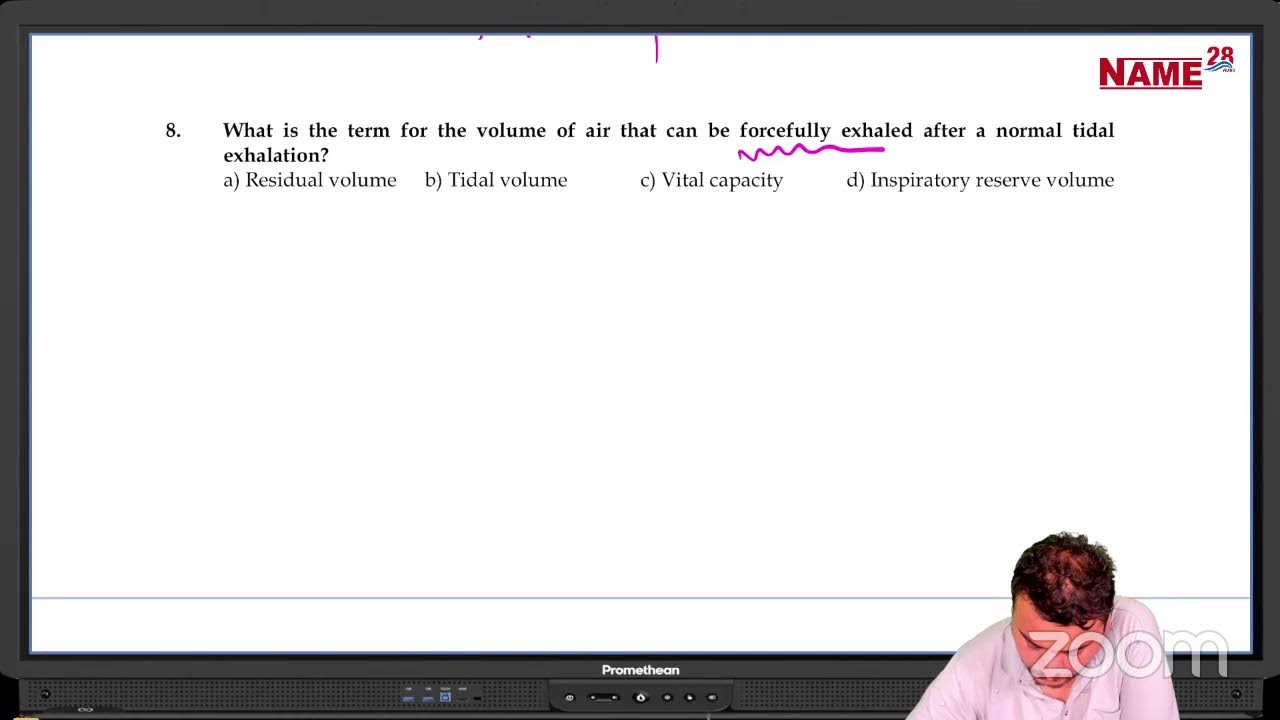Tap the panel volume rocker control

pyautogui.click(x=605, y=697)
